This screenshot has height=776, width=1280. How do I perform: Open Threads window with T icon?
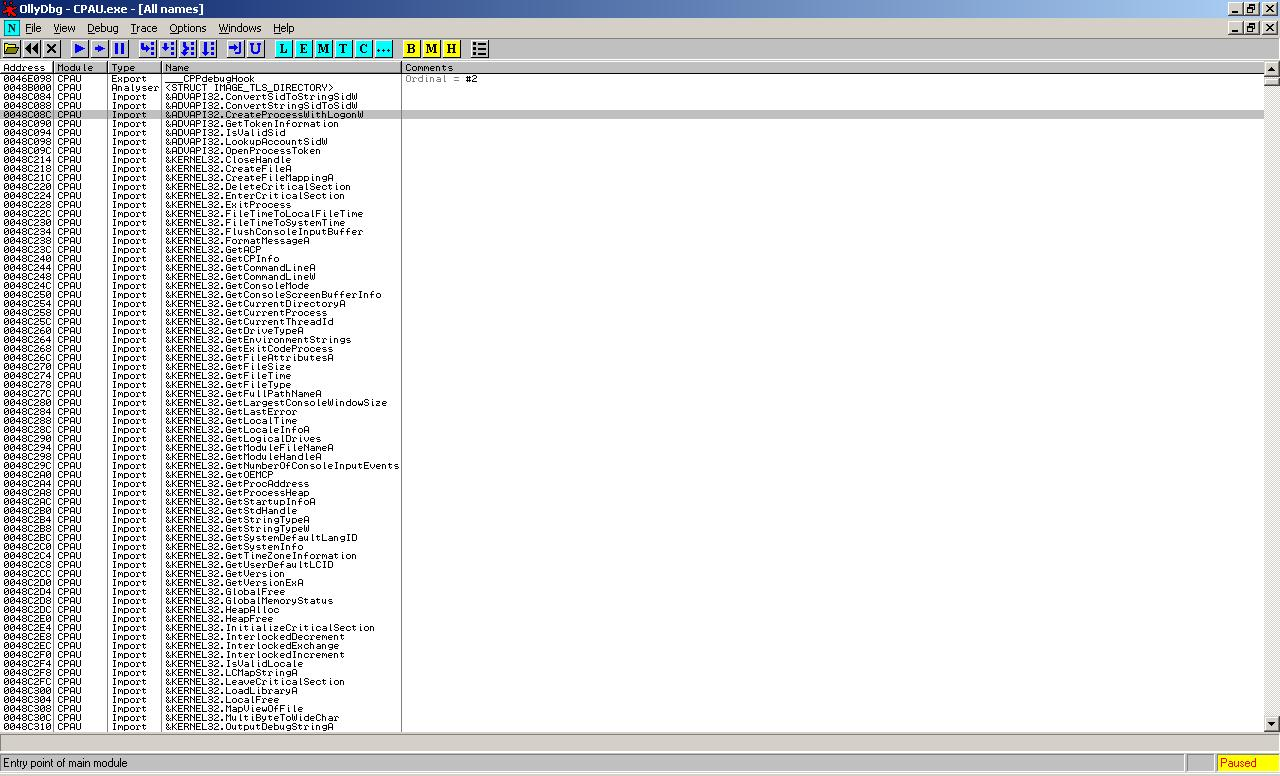(344, 48)
